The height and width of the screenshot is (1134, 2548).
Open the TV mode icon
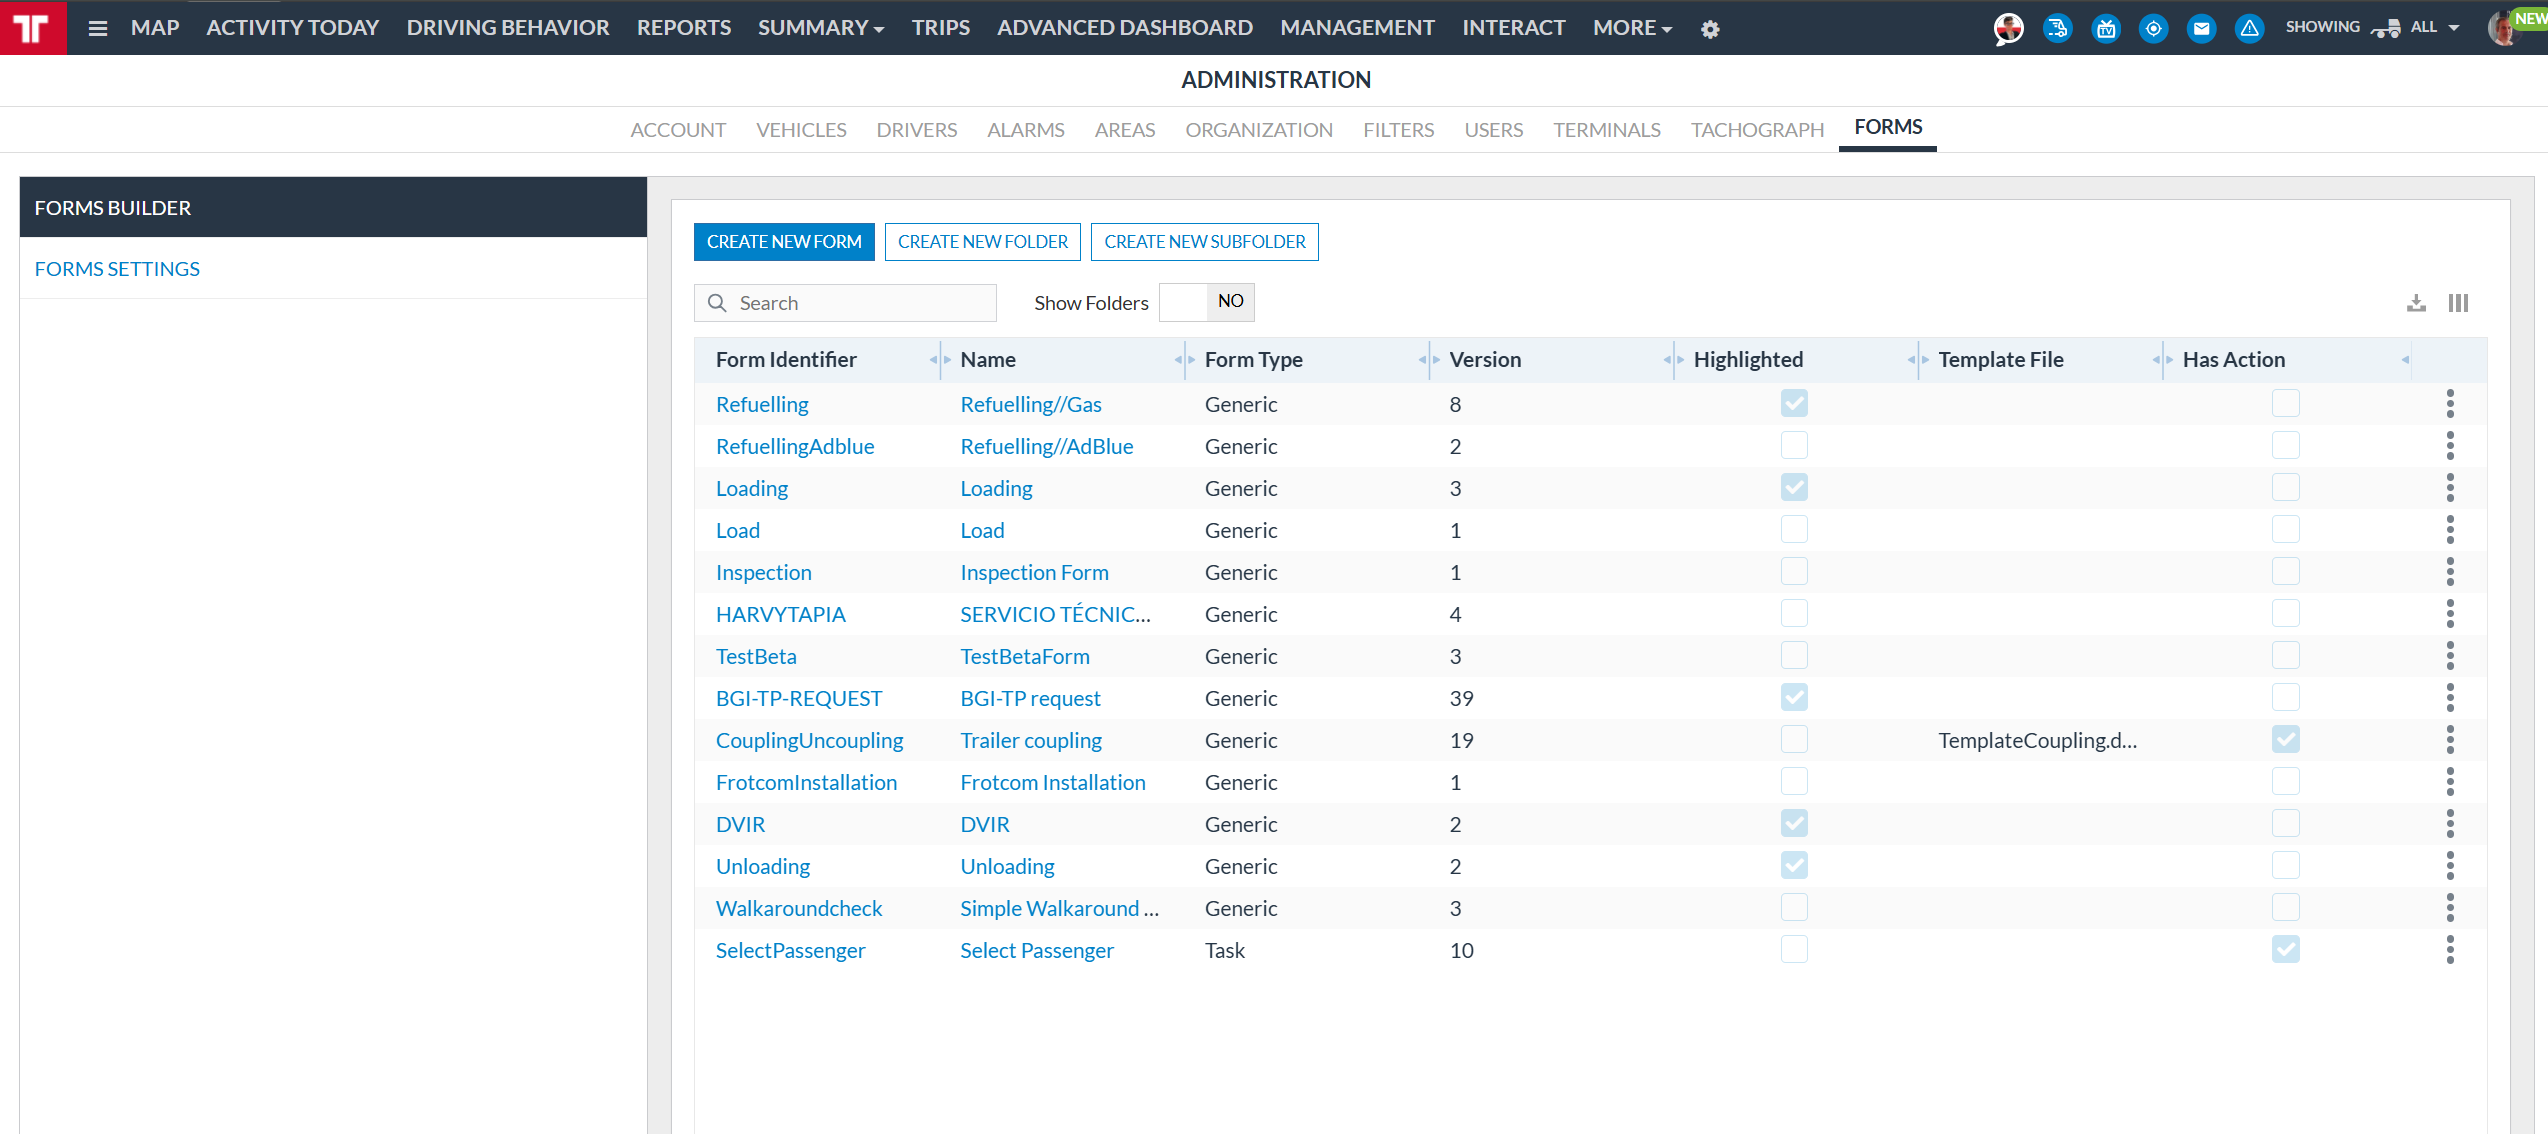2106,29
